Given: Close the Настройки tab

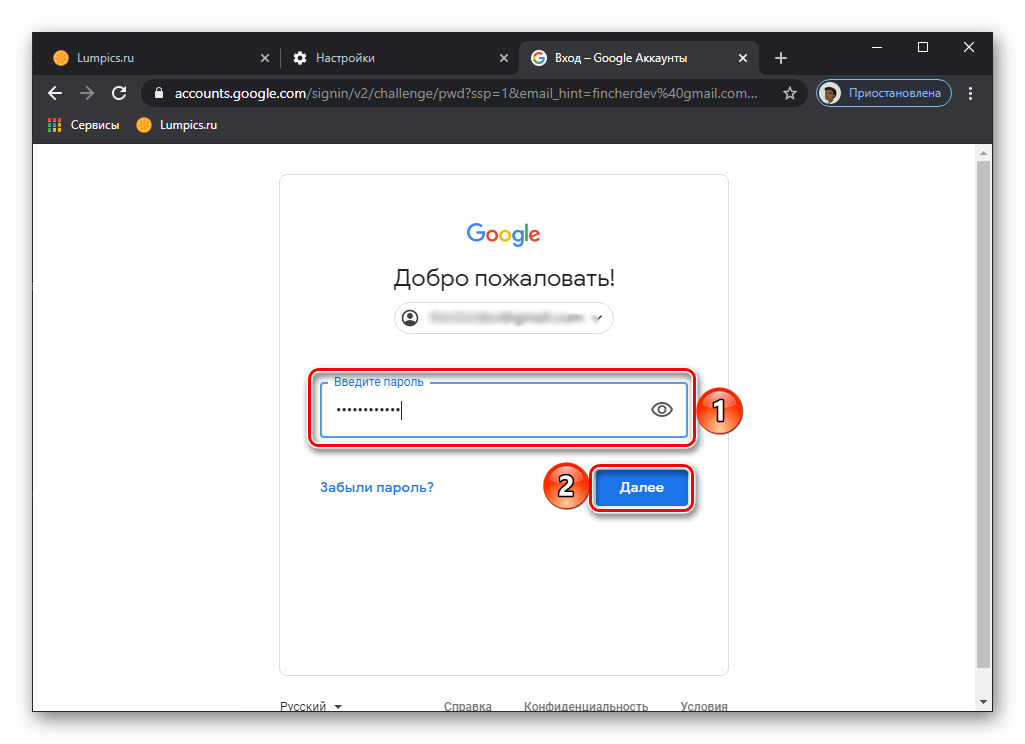Looking at the screenshot, I should tap(504, 58).
